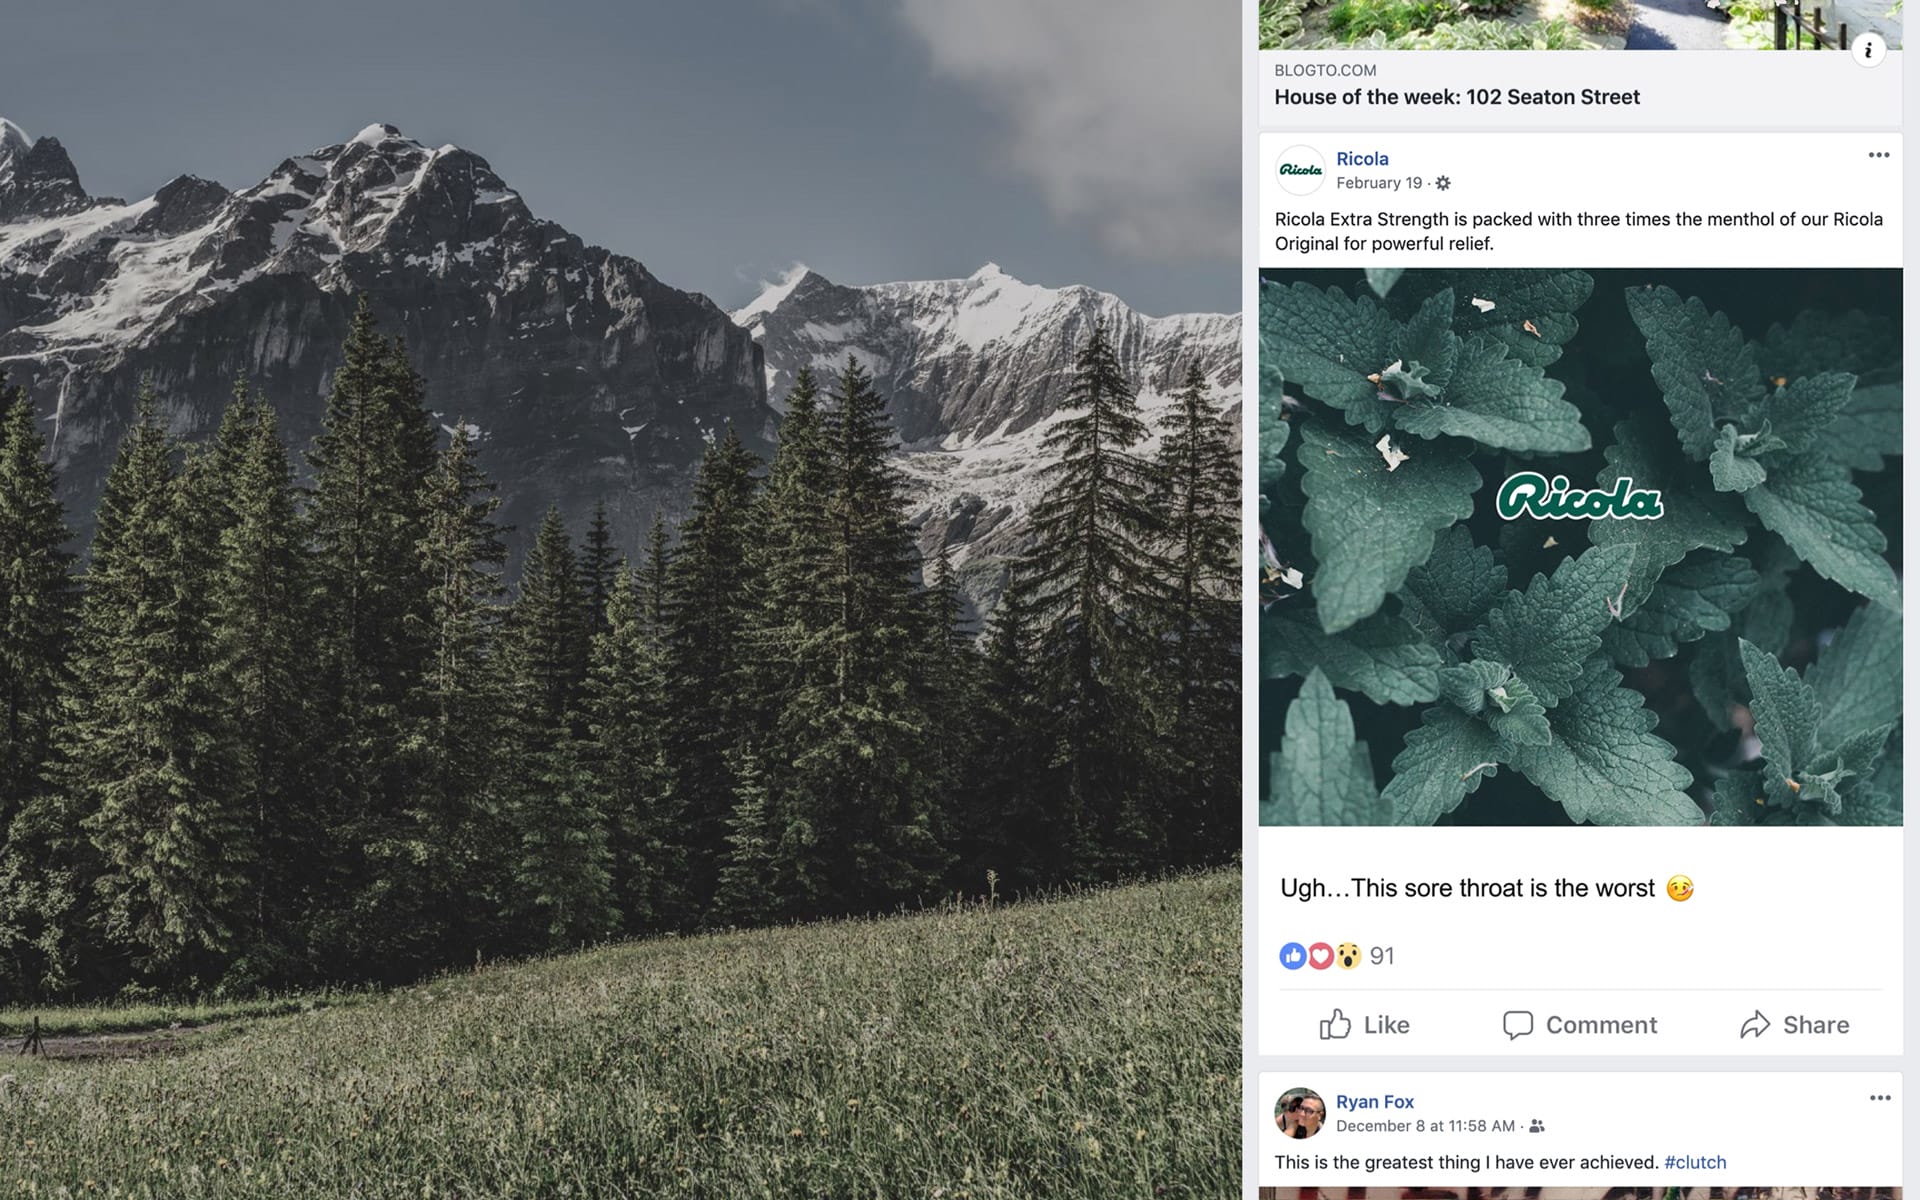Click the heart reaction icon near 91
This screenshot has height=1200, width=1920.
(x=1320, y=956)
